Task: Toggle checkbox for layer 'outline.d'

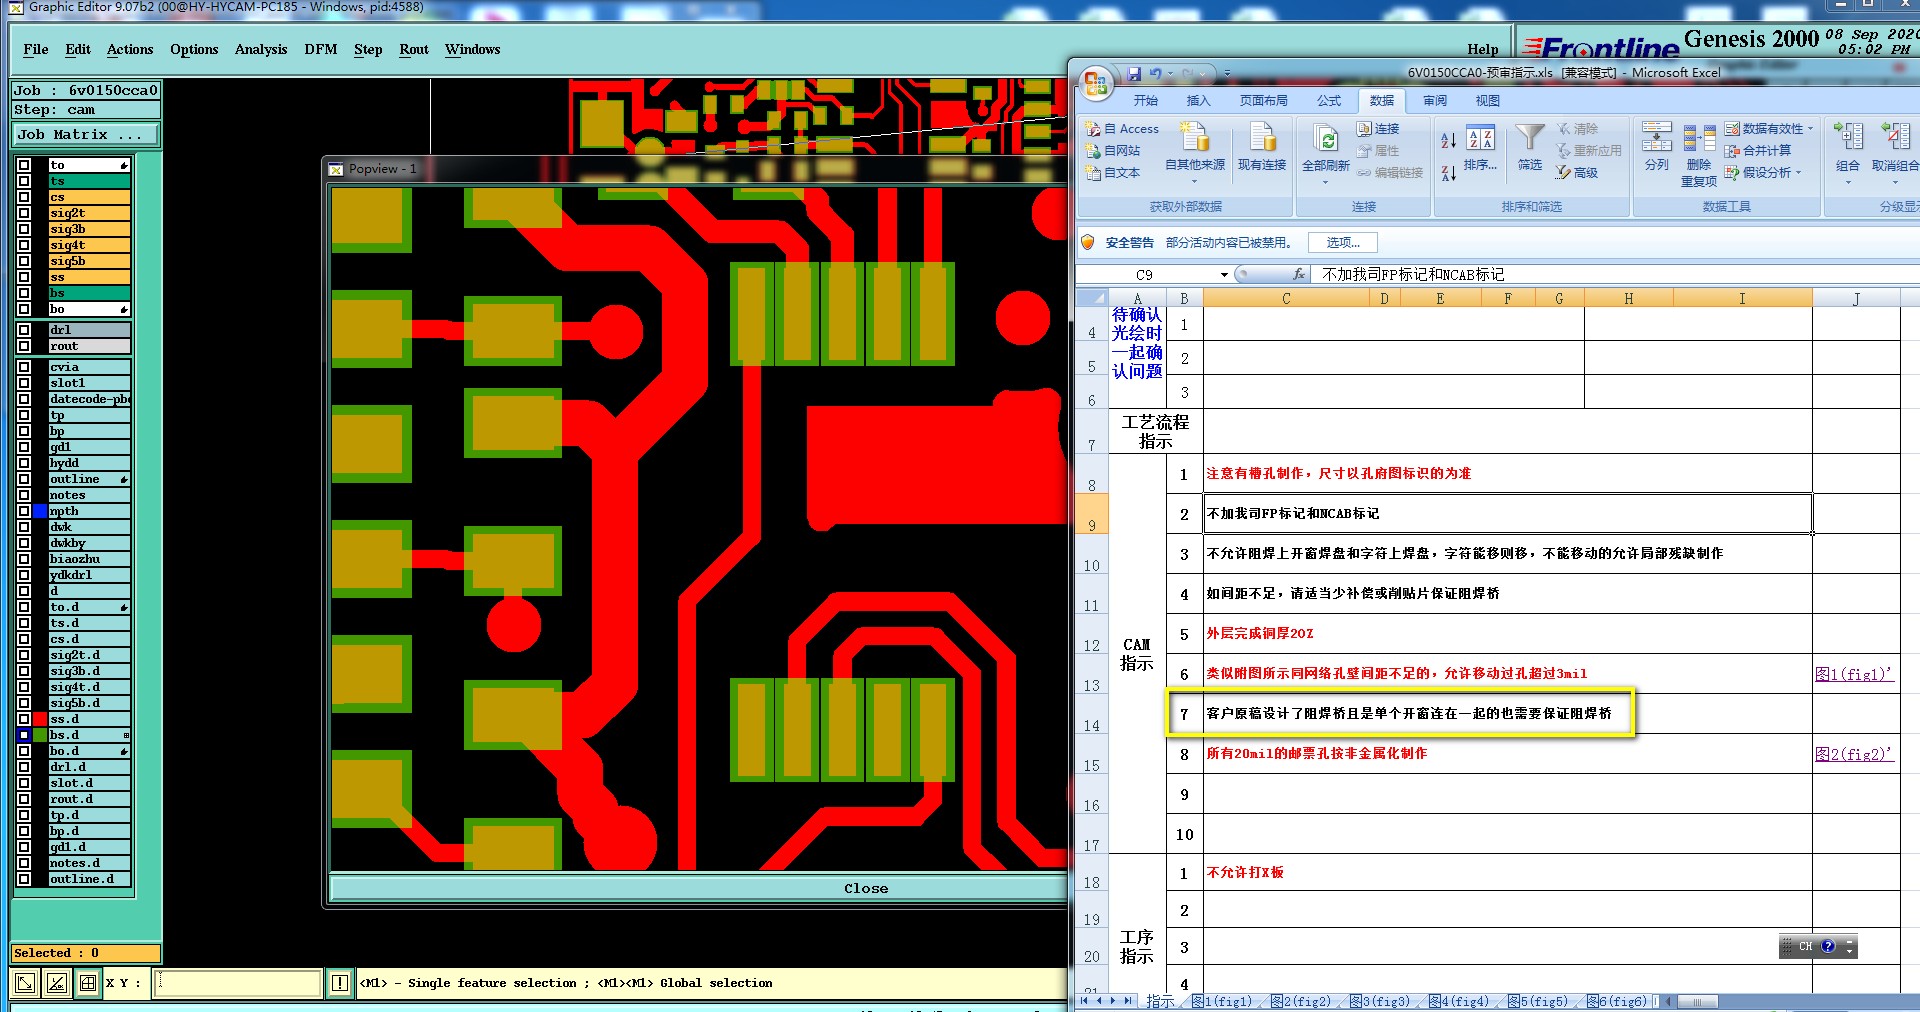Action: coord(24,879)
